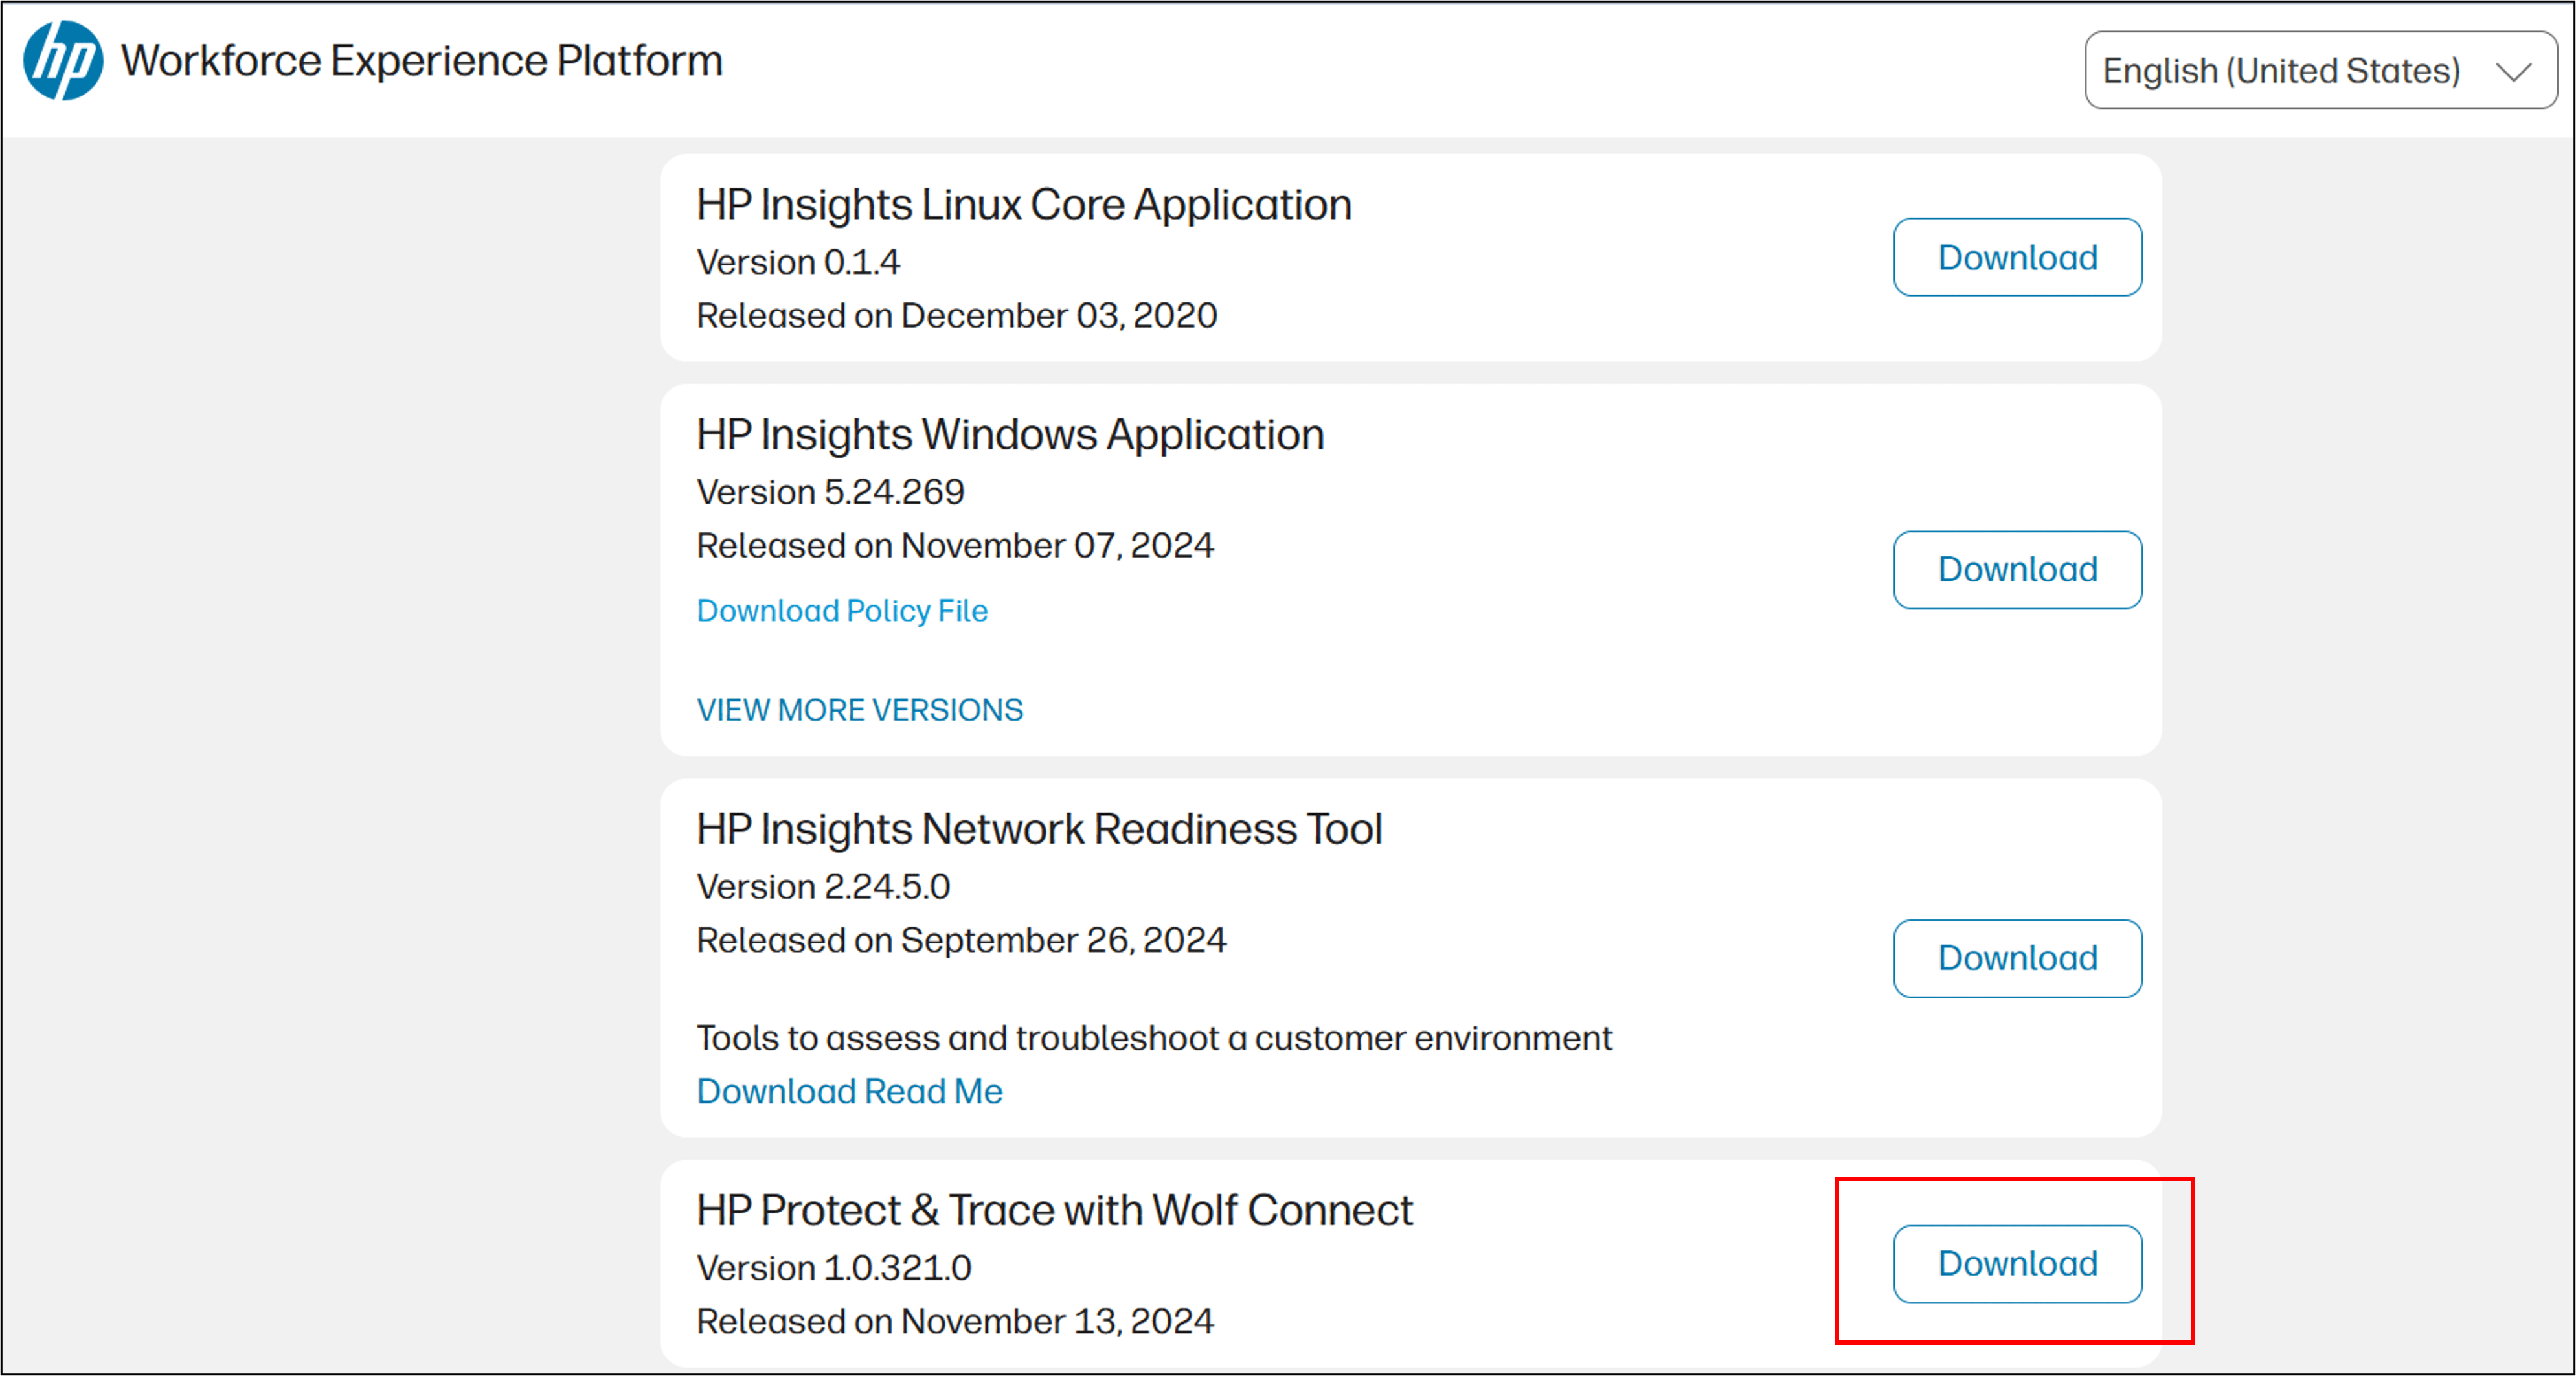Open the English (United States) language dropdown

point(2320,70)
